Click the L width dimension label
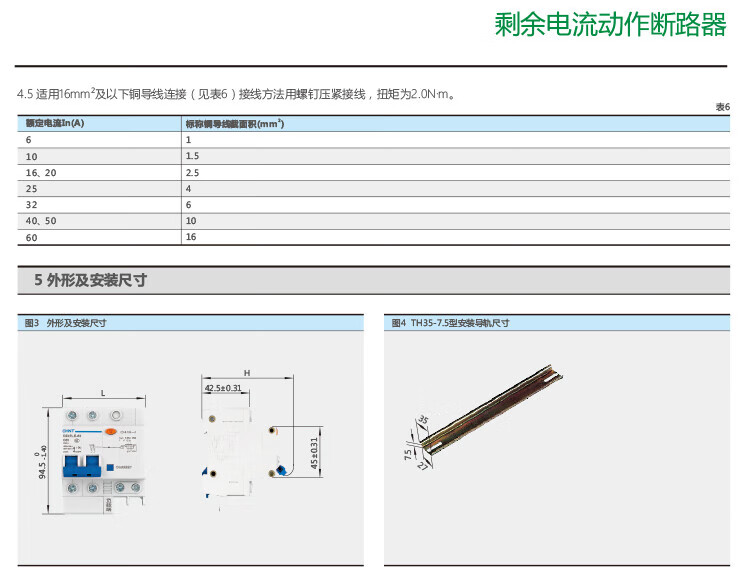Image resolution: width=750 pixels, height=576 pixels. click(103, 391)
